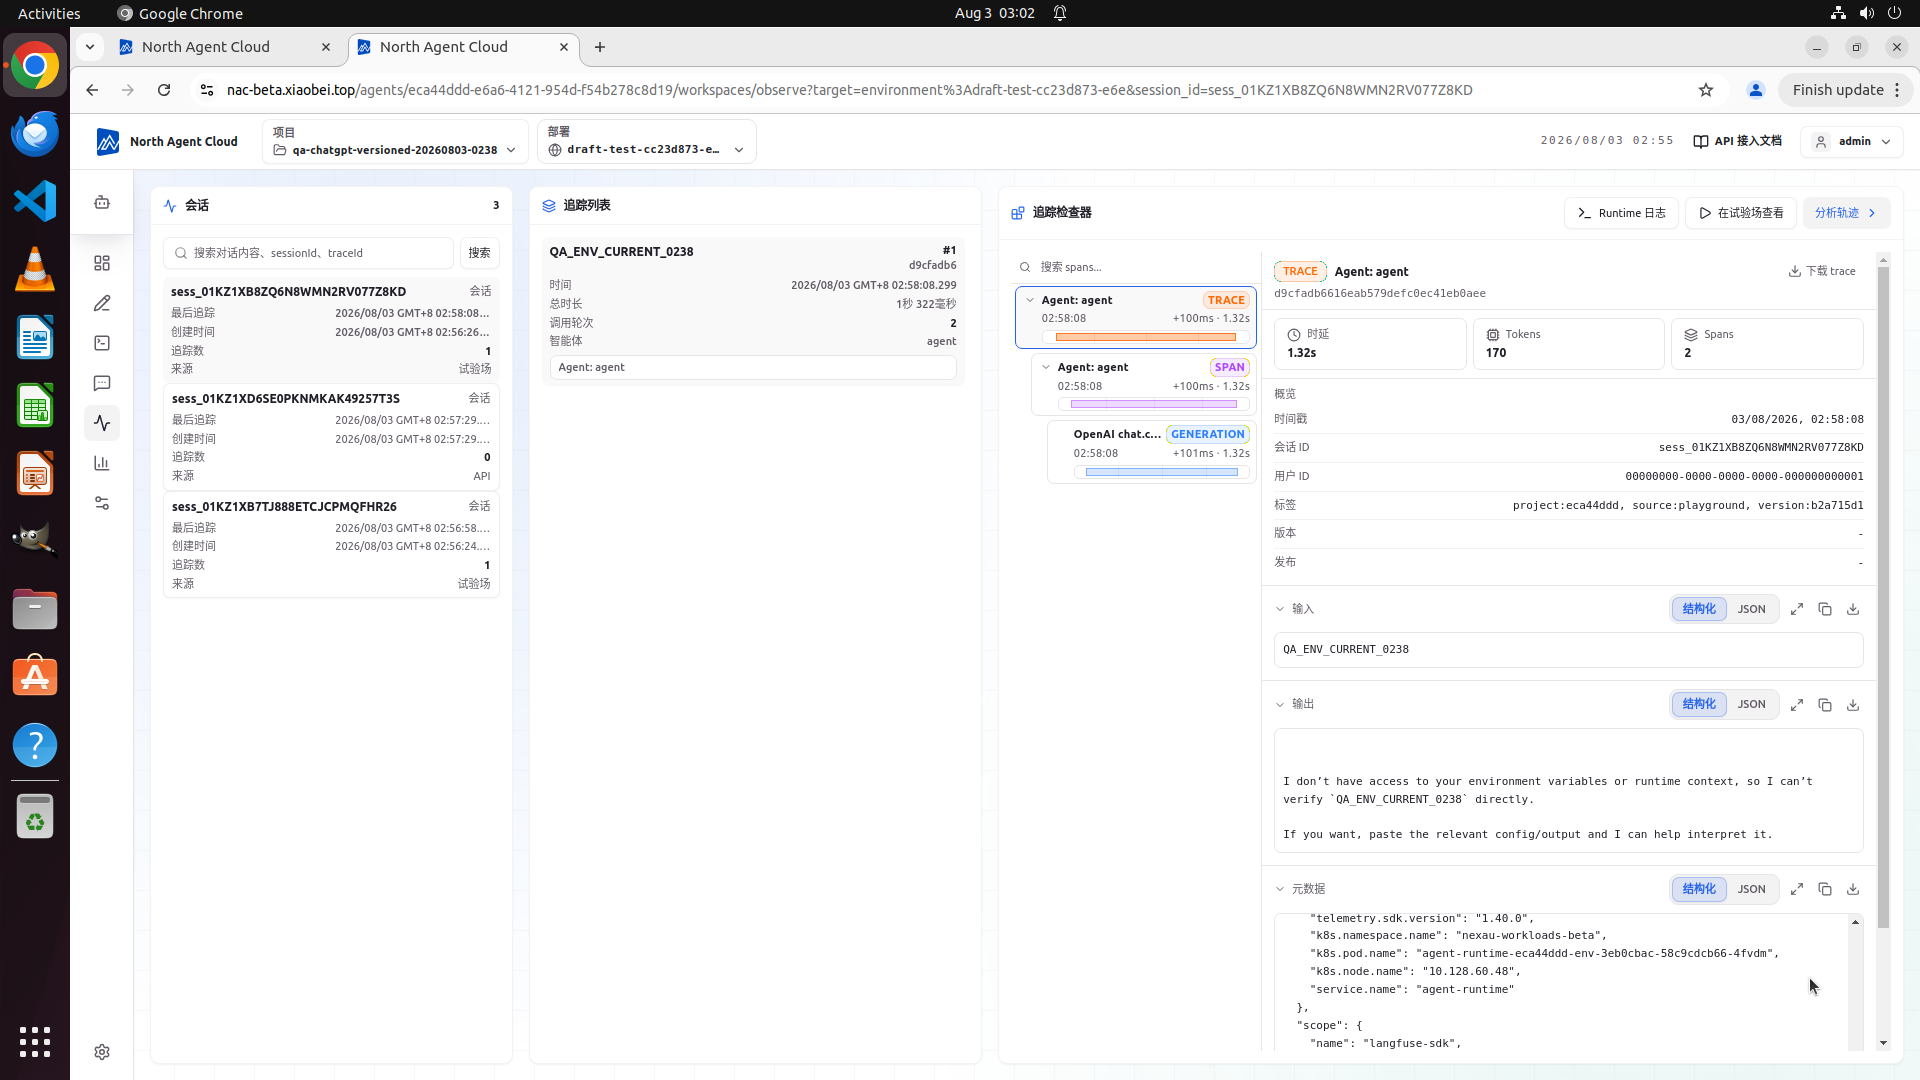Viewport: 1920px width, 1080px height.
Task: Click the 下载 trace link
Action: pos(1822,271)
